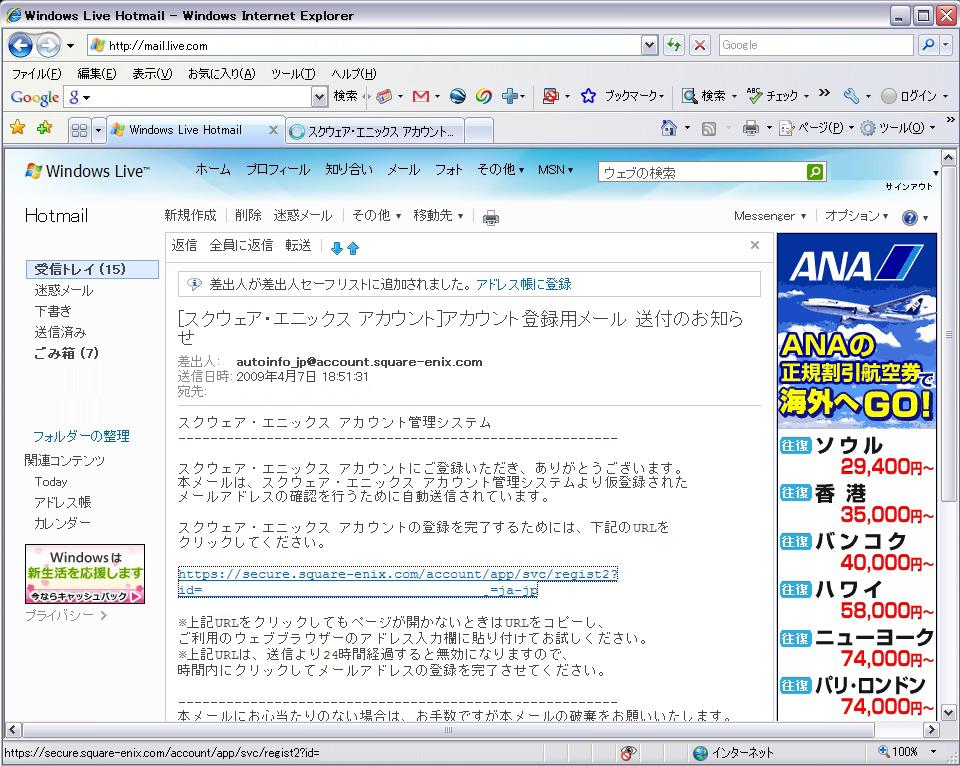Image resolution: width=960 pixels, height=766 pixels.
Task: Print this email with Hotmail printer icon
Action: click(490, 217)
